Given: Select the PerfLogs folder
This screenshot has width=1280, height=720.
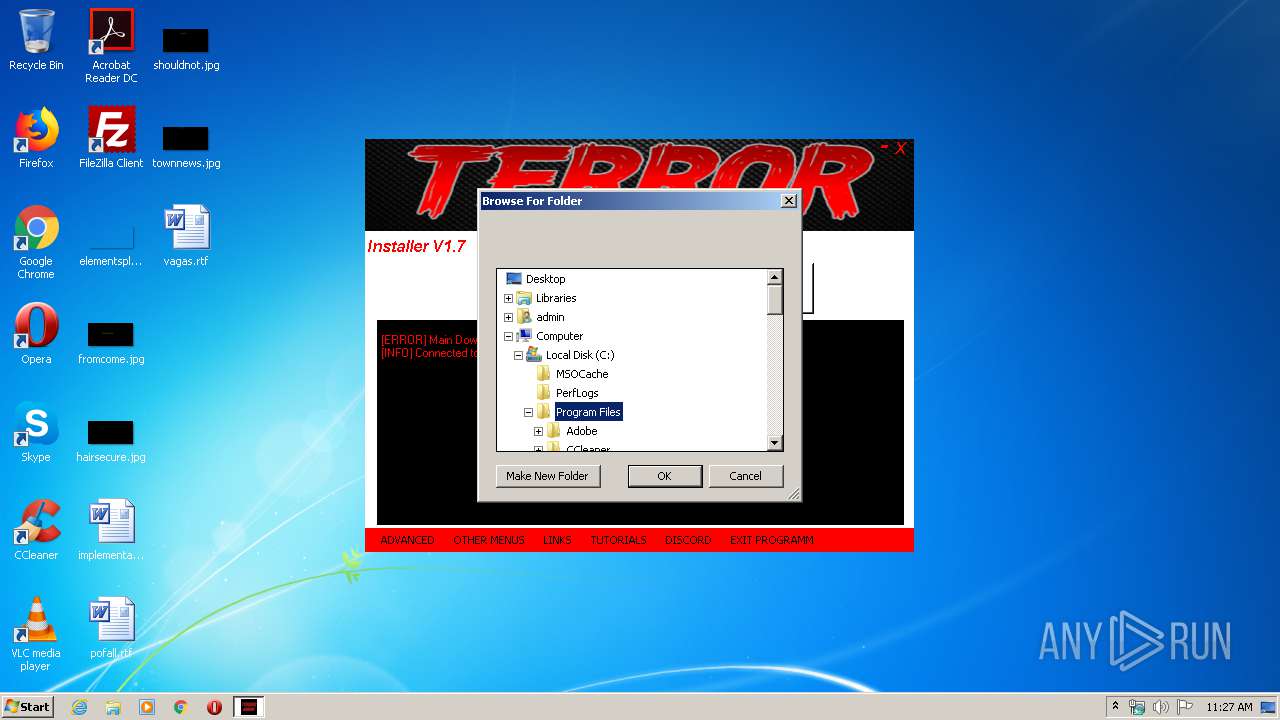Looking at the screenshot, I should pyautogui.click(x=577, y=393).
